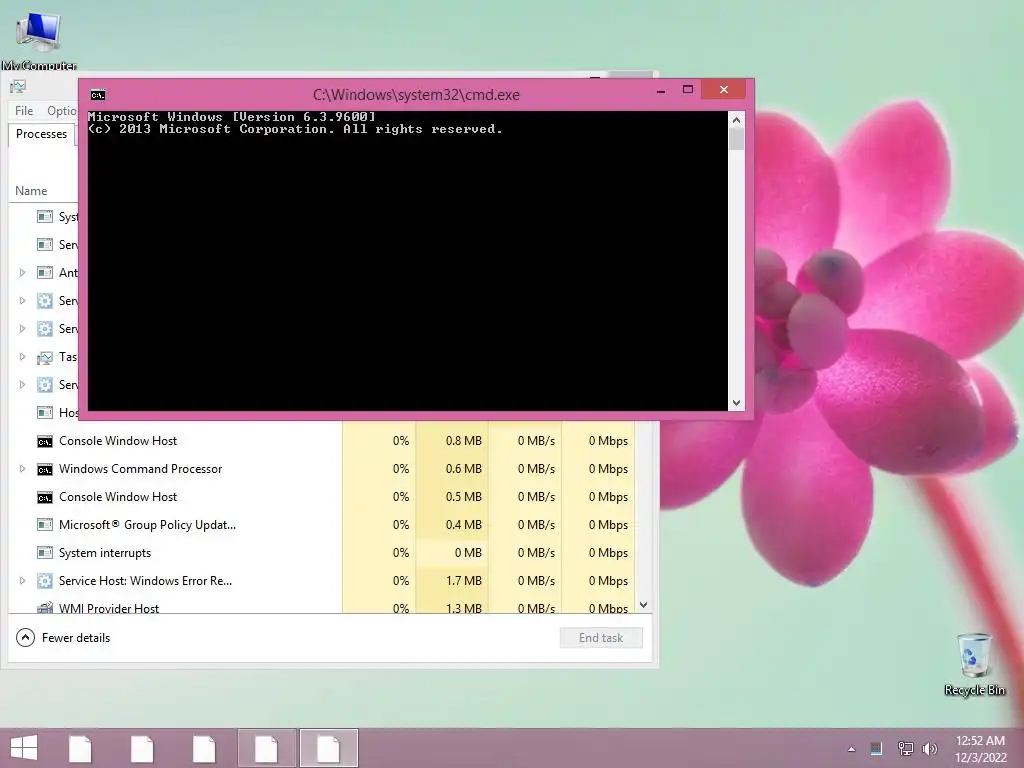Switch to the highlighted fifth taskbar app icon
This screenshot has width=1024, height=768.
pos(328,748)
